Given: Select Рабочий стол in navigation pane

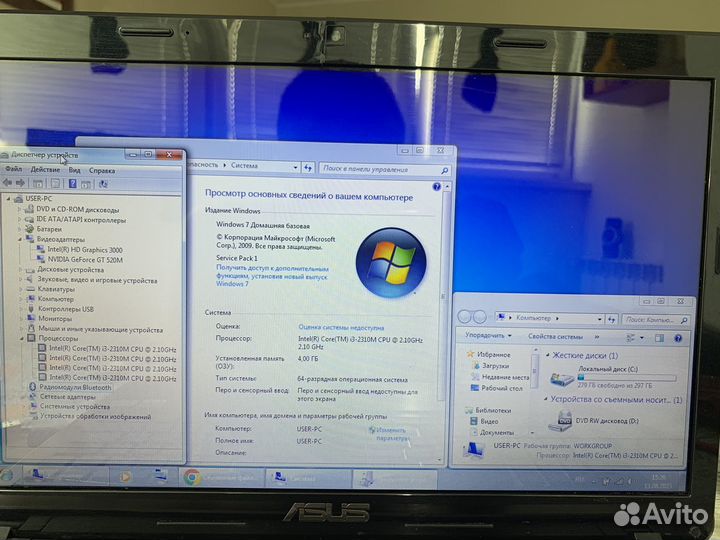Looking at the screenshot, I should tap(502, 388).
